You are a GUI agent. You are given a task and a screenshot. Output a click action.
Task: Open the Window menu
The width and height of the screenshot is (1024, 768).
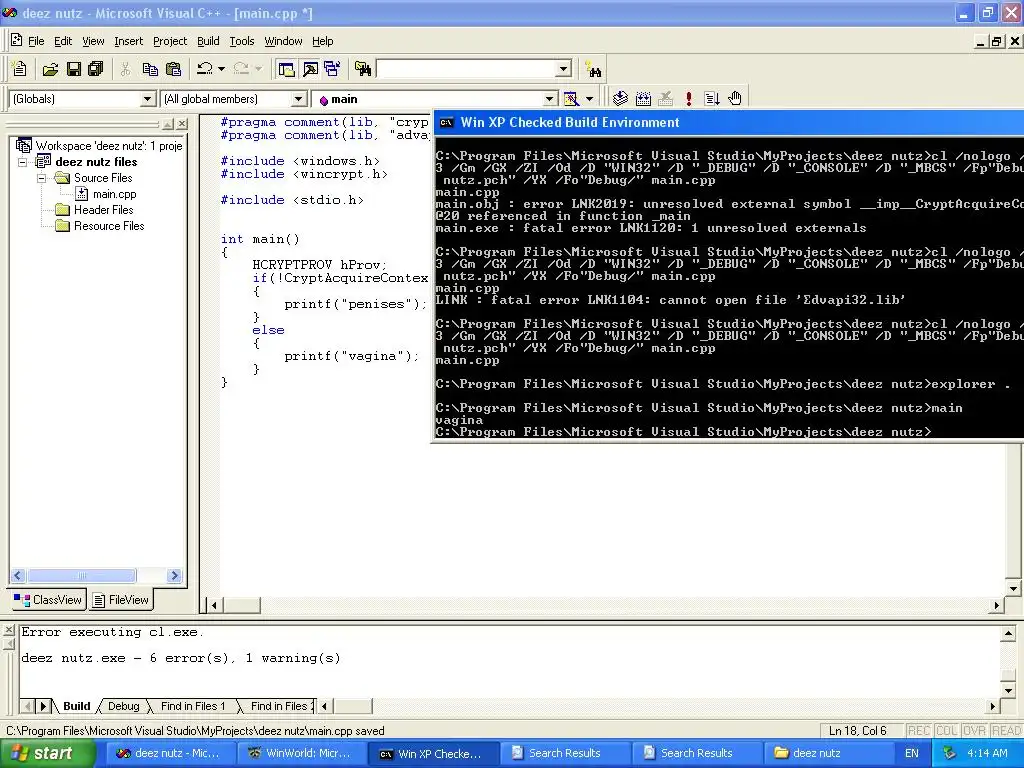click(283, 41)
